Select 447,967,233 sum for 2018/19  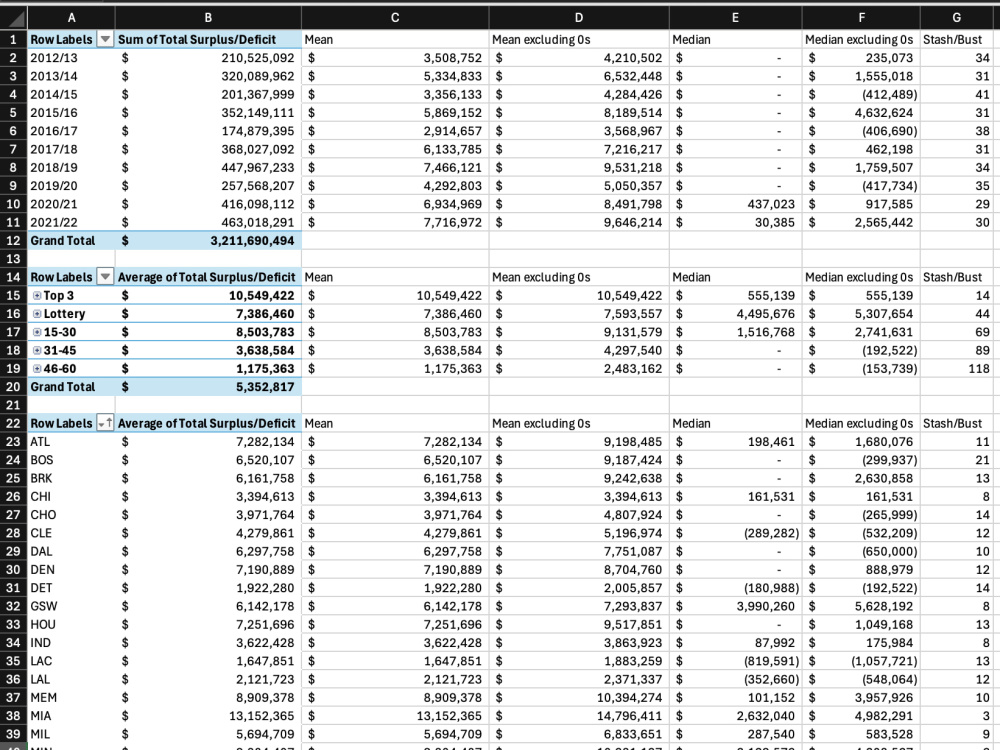(208, 167)
